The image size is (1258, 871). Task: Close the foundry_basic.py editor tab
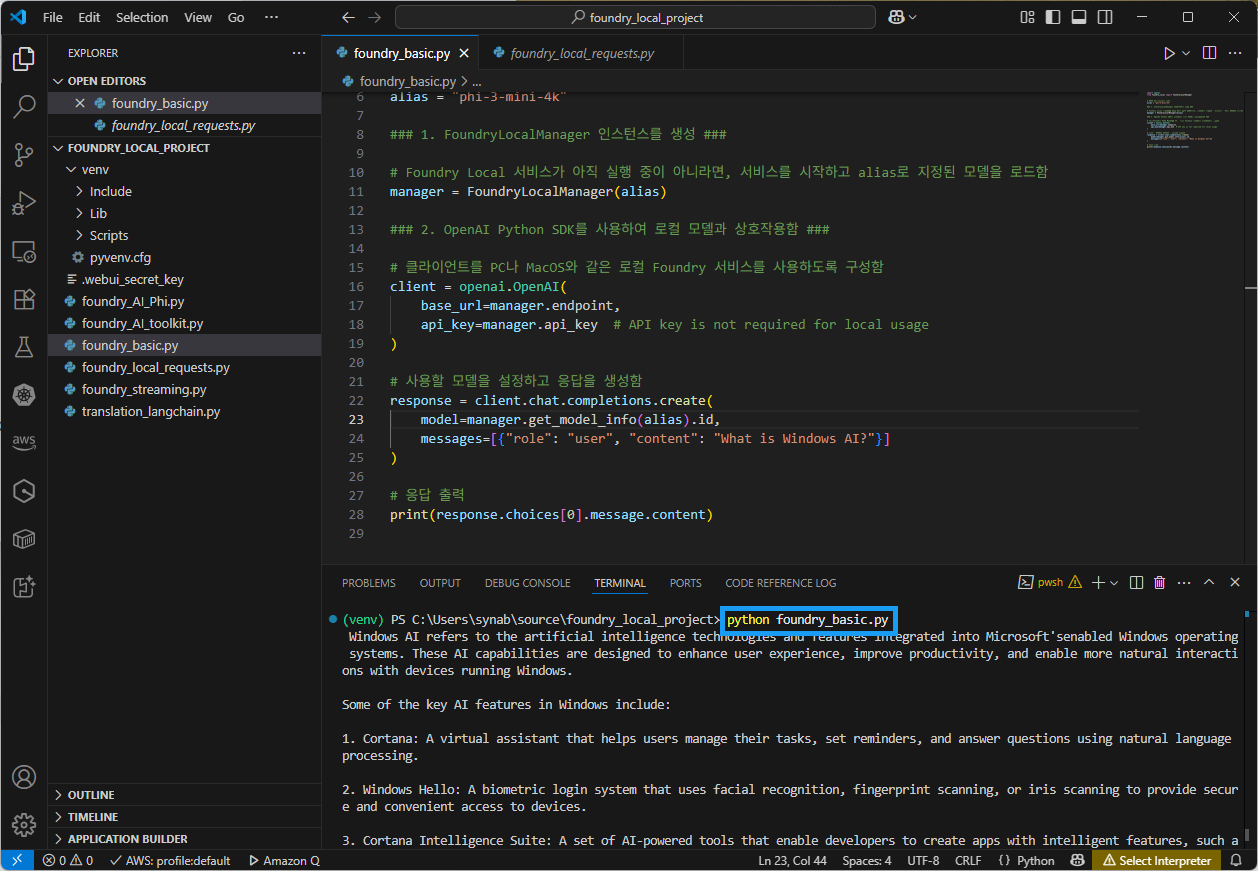click(x=464, y=53)
